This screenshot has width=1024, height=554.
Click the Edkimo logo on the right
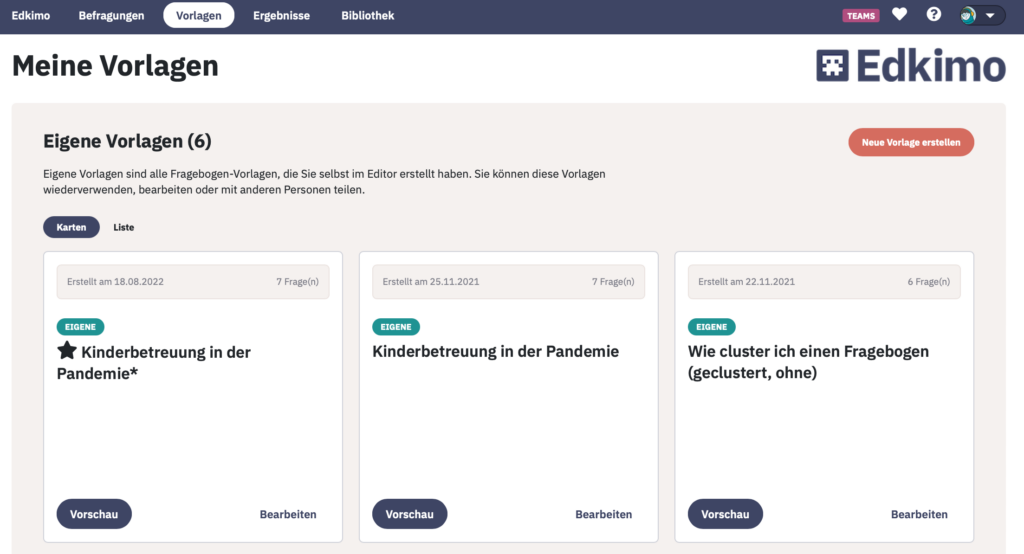pos(910,65)
